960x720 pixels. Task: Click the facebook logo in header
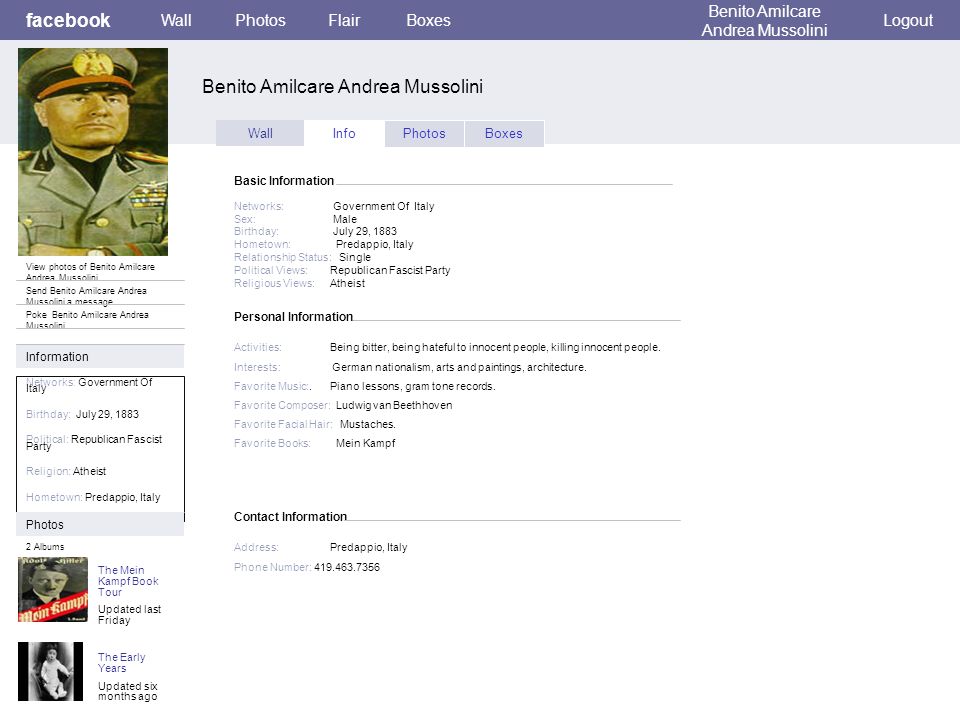pos(68,20)
